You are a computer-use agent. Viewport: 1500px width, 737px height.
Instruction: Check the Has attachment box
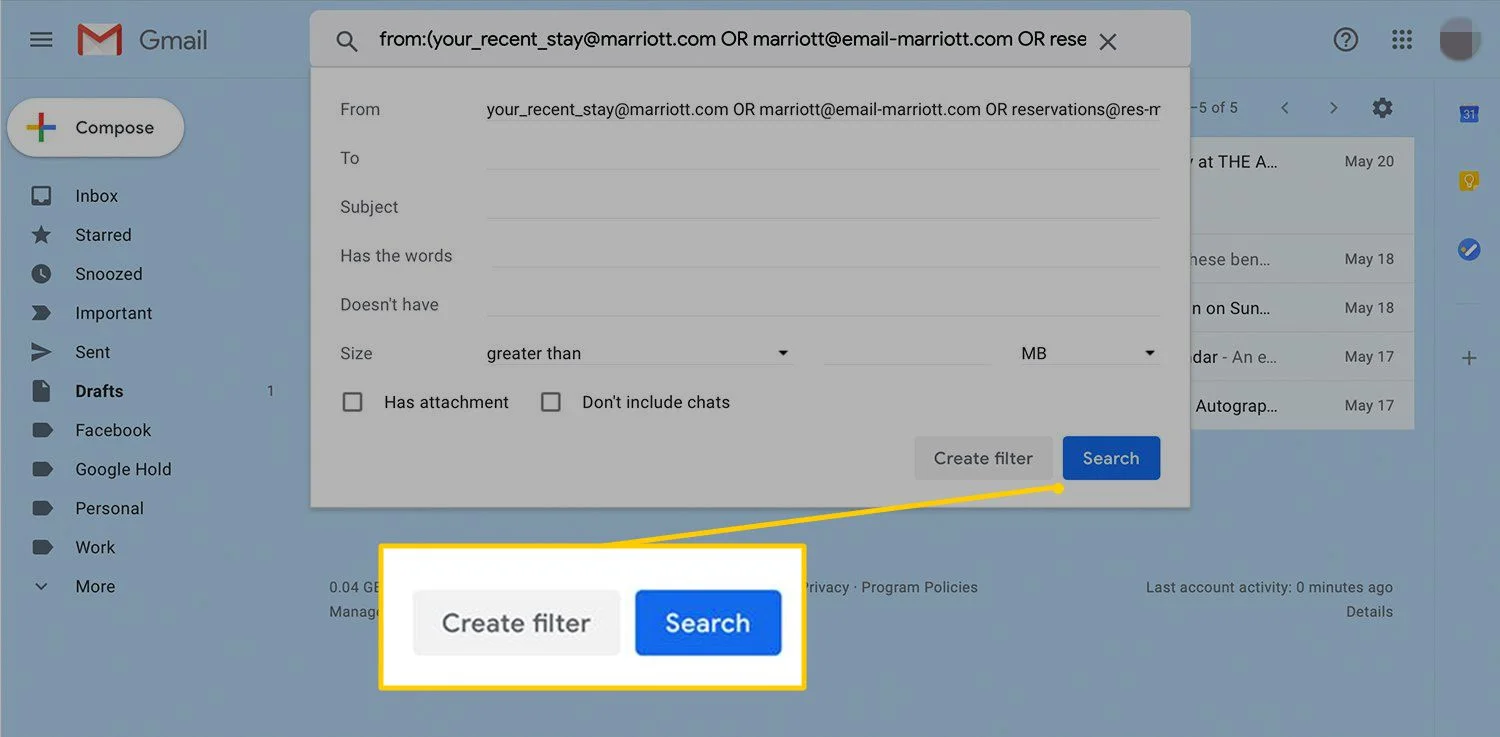coord(352,402)
